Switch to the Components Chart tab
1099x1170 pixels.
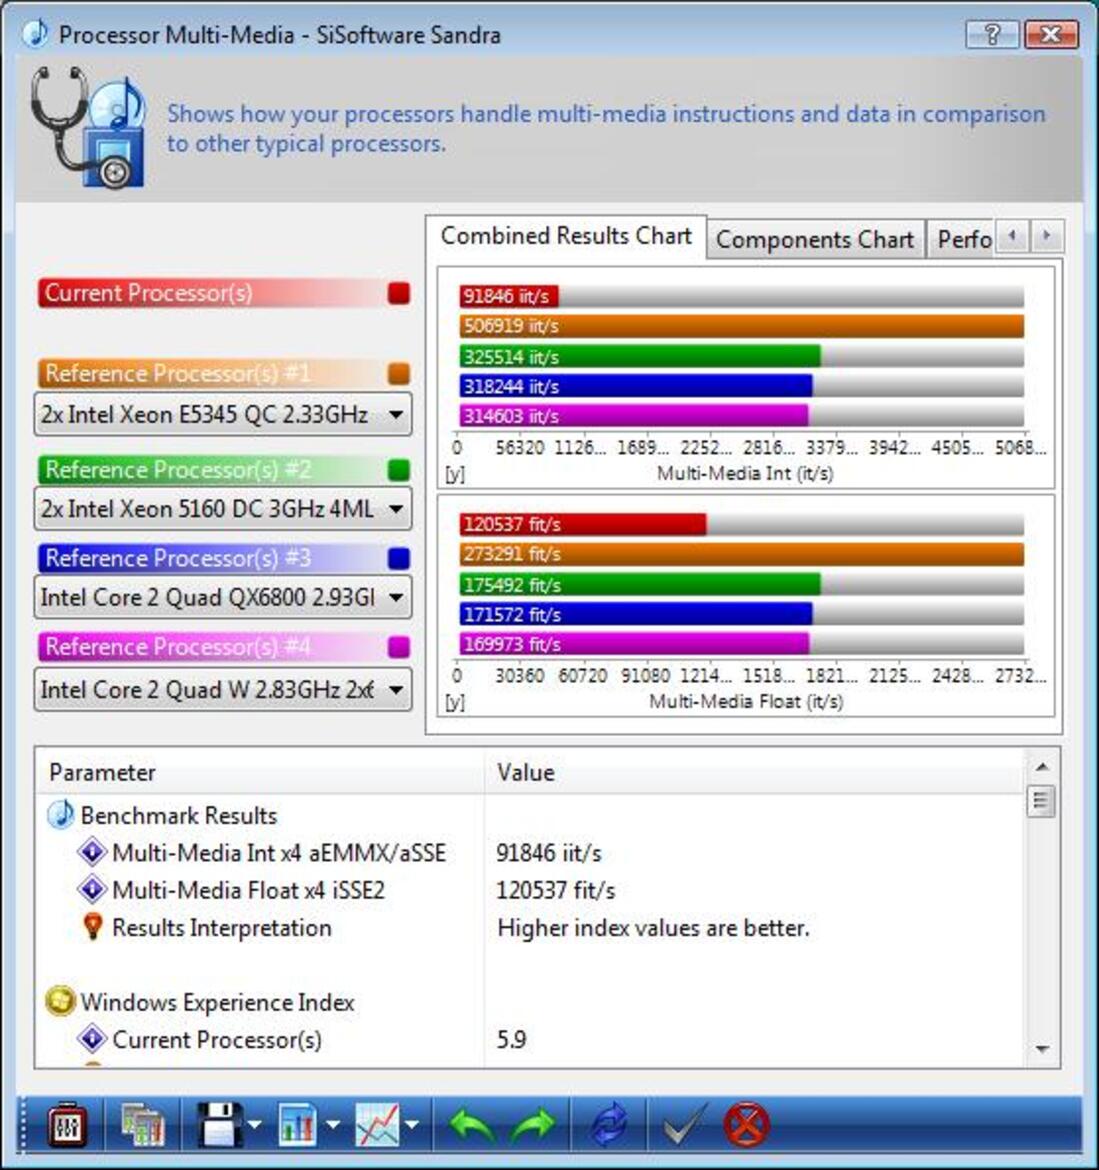coord(815,239)
